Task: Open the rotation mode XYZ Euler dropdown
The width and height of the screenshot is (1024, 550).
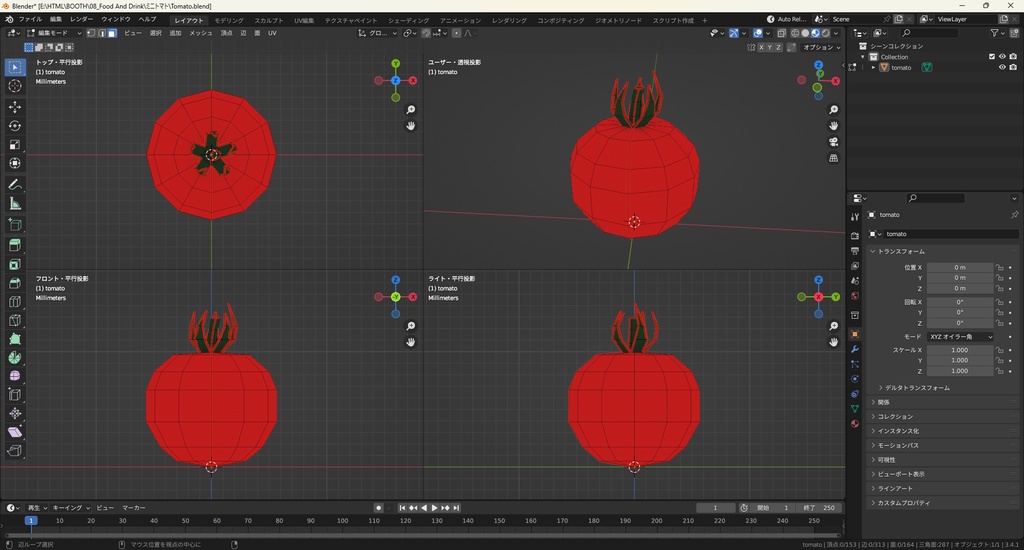Action: click(x=961, y=337)
